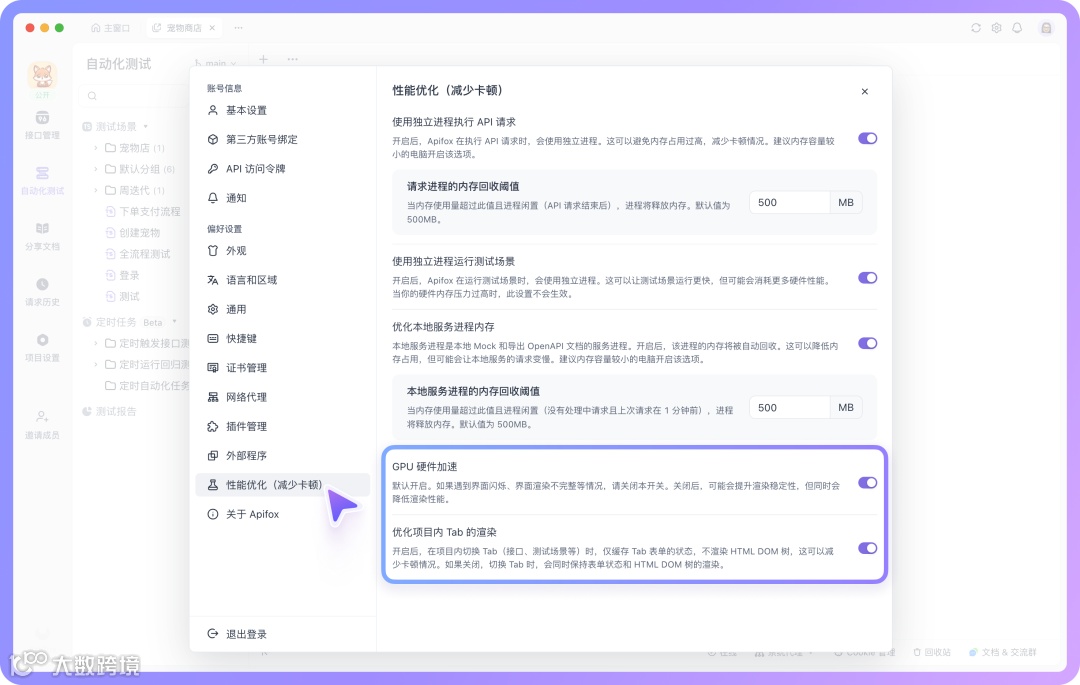Click the 关于 Apifox info icon

coord(213,514)
